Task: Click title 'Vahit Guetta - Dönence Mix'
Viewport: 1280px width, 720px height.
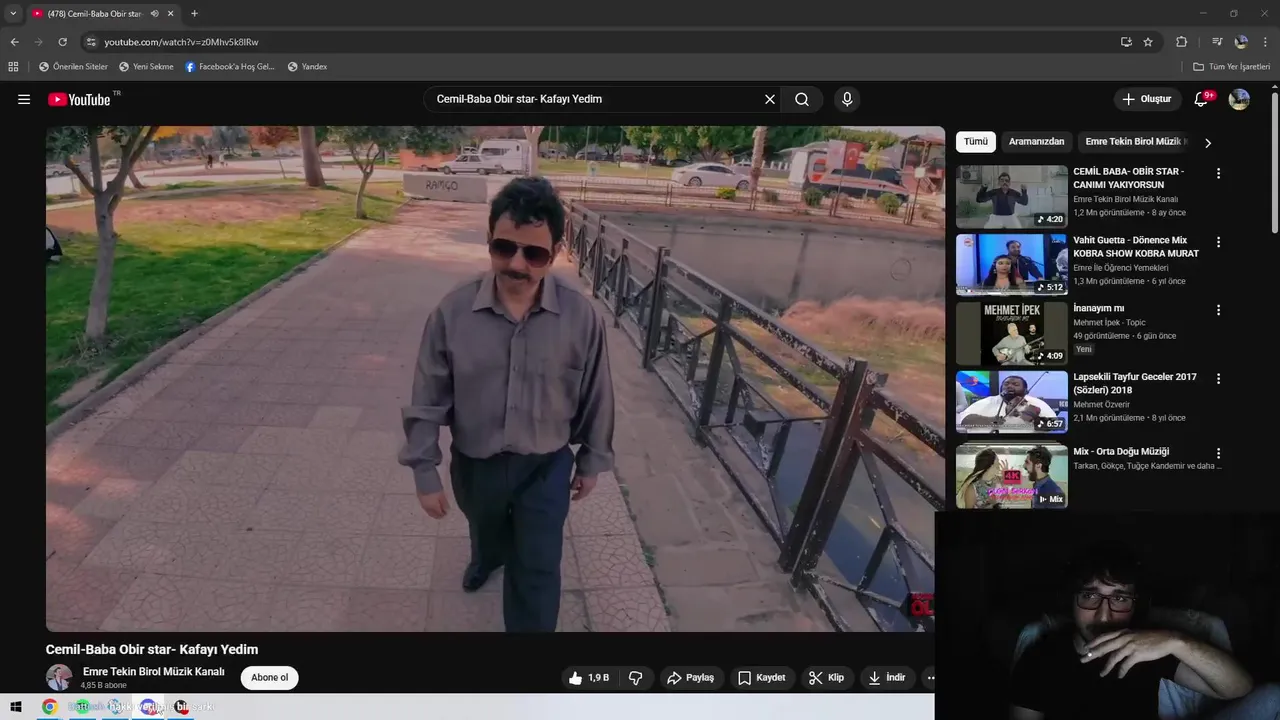Action: (x=1136, y=247)
